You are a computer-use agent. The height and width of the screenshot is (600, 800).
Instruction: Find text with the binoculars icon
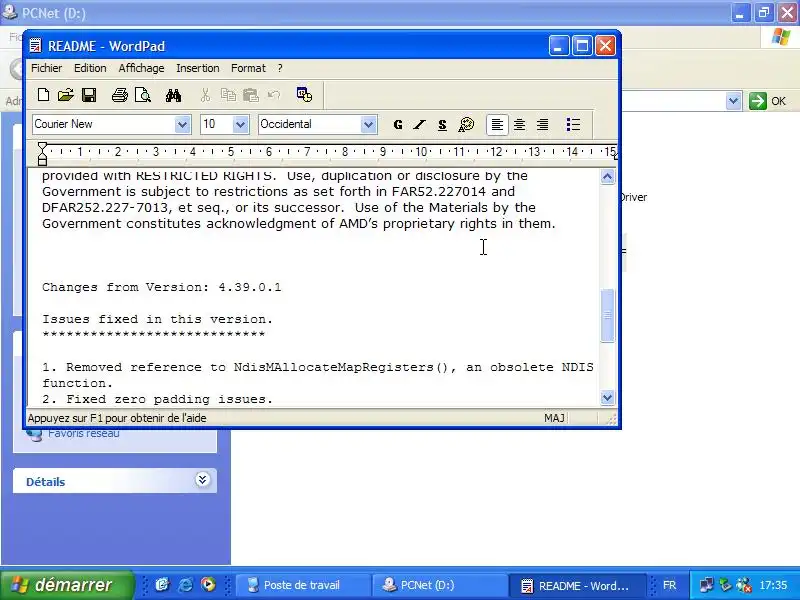173,95
